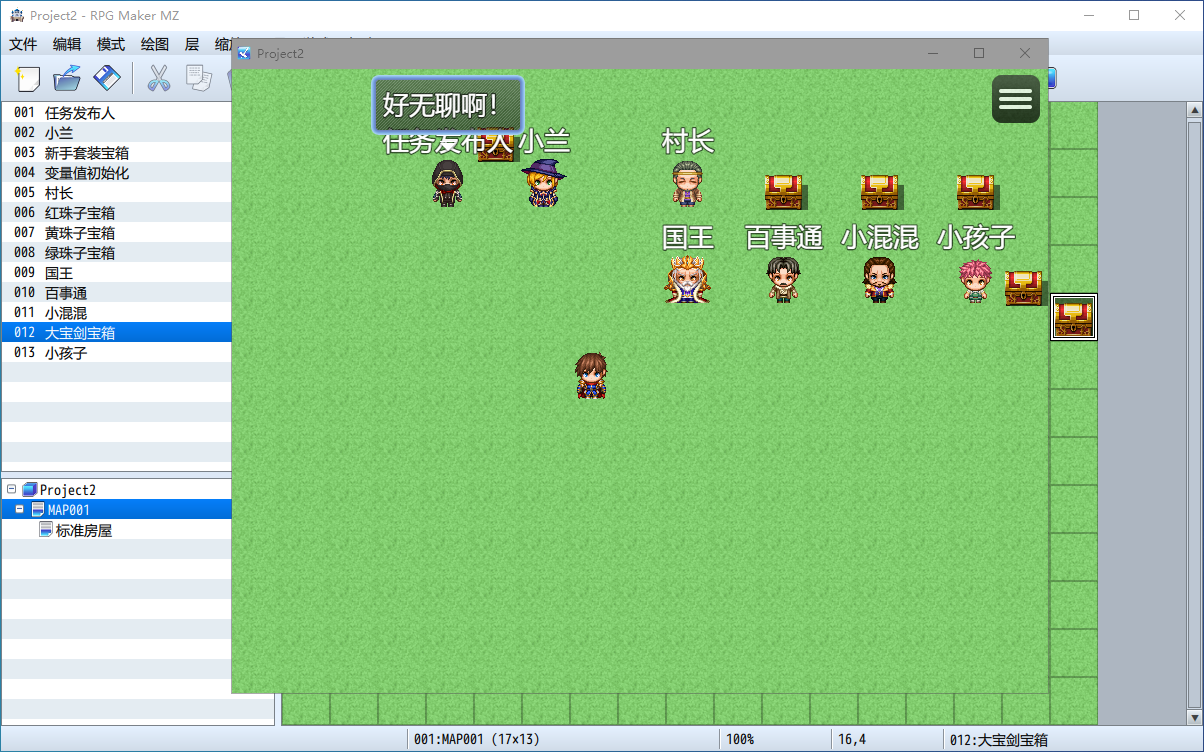
Task: Select event 005 村长 in list
Action: [x=116, y=193]
